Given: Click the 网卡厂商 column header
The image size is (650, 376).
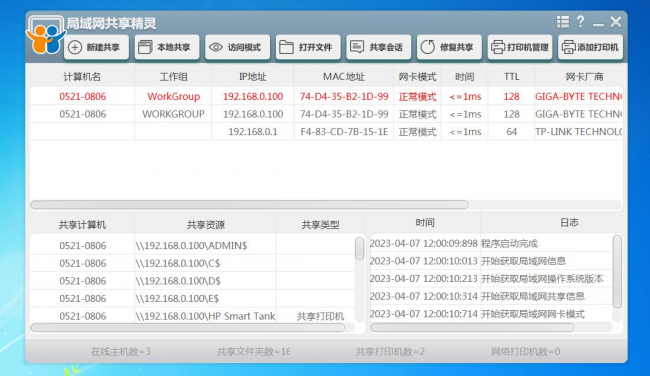Looking at the screenshot, I should pos(585,77).
